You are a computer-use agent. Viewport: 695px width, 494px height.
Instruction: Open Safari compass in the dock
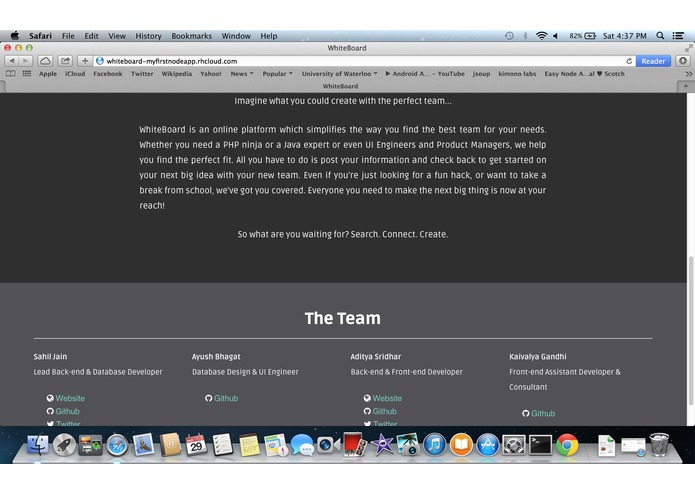tap(117, 444)
